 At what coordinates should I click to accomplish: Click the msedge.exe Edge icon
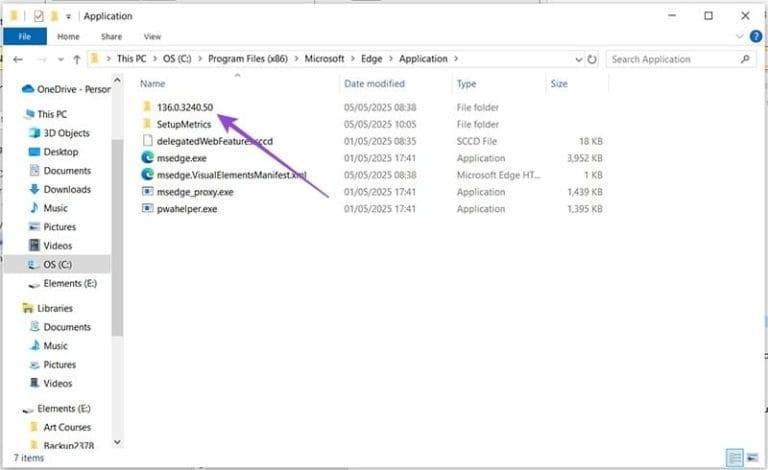pyautogui.click(x=147, y=157)
